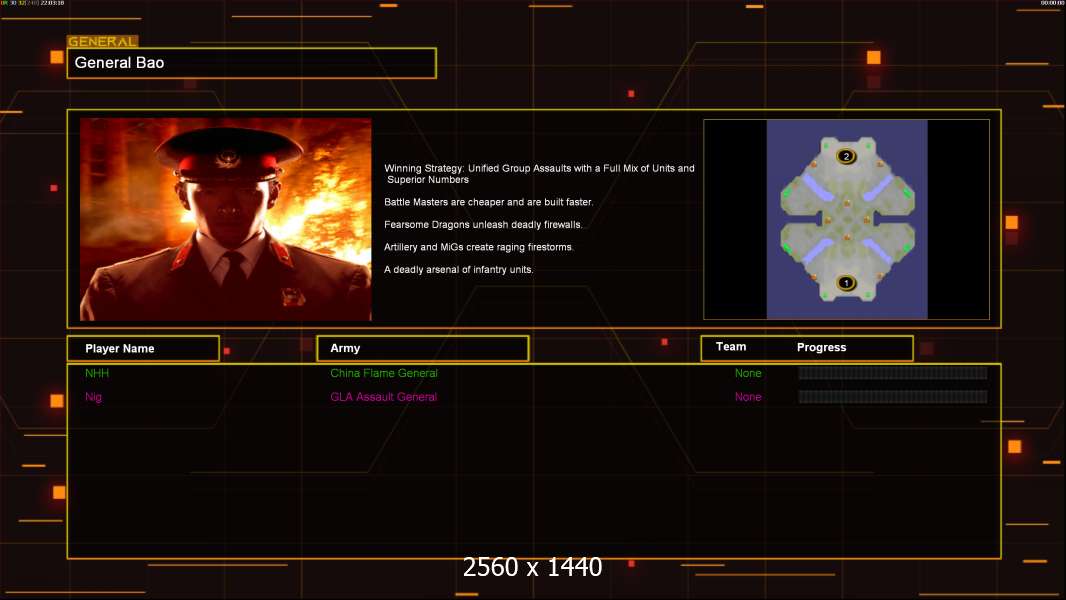This screenshot has width=1066, height=600.
Task: Click Fearsome Dragons firewalls line
Action: tap(483, 224)
